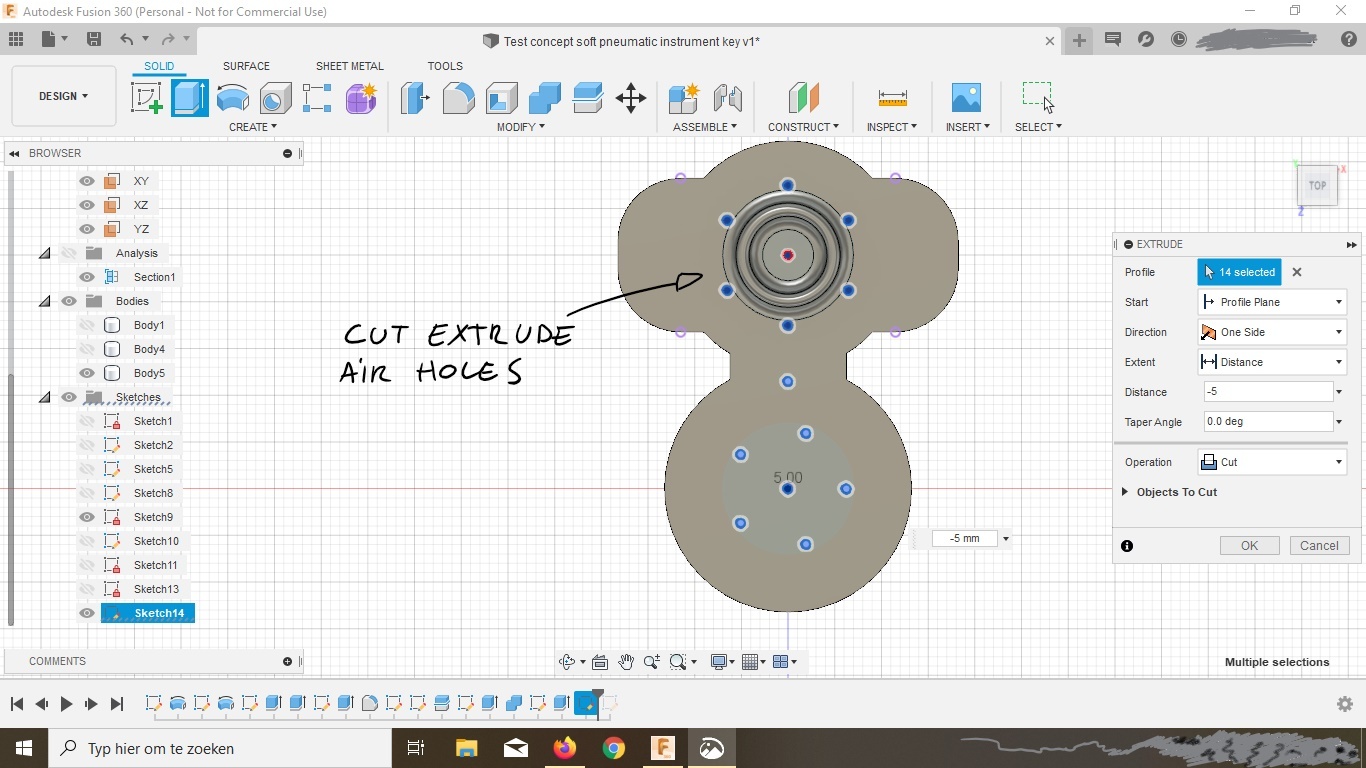The image size is (1366, 768).
Task: Open the INSPECT menu
Action: 892,127
